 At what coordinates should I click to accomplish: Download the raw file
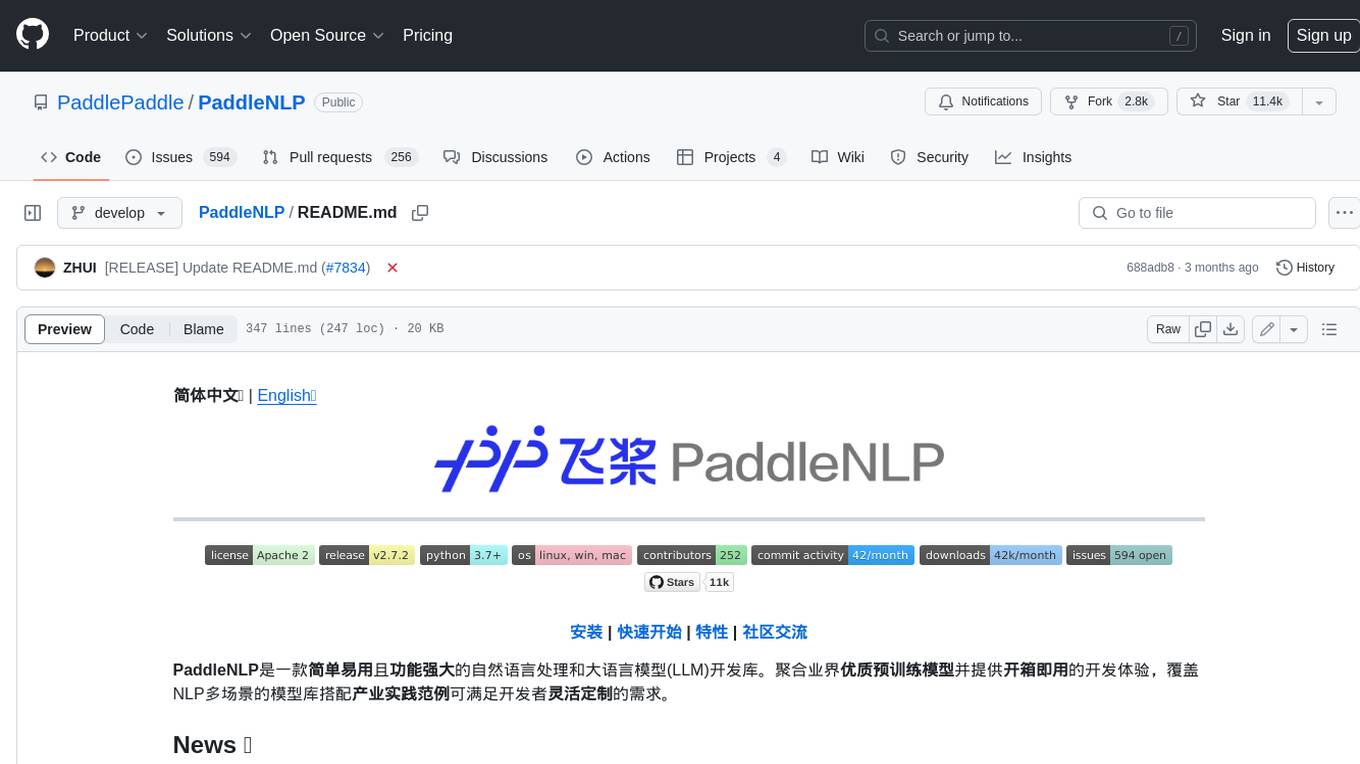click(x=1231, y=329)
